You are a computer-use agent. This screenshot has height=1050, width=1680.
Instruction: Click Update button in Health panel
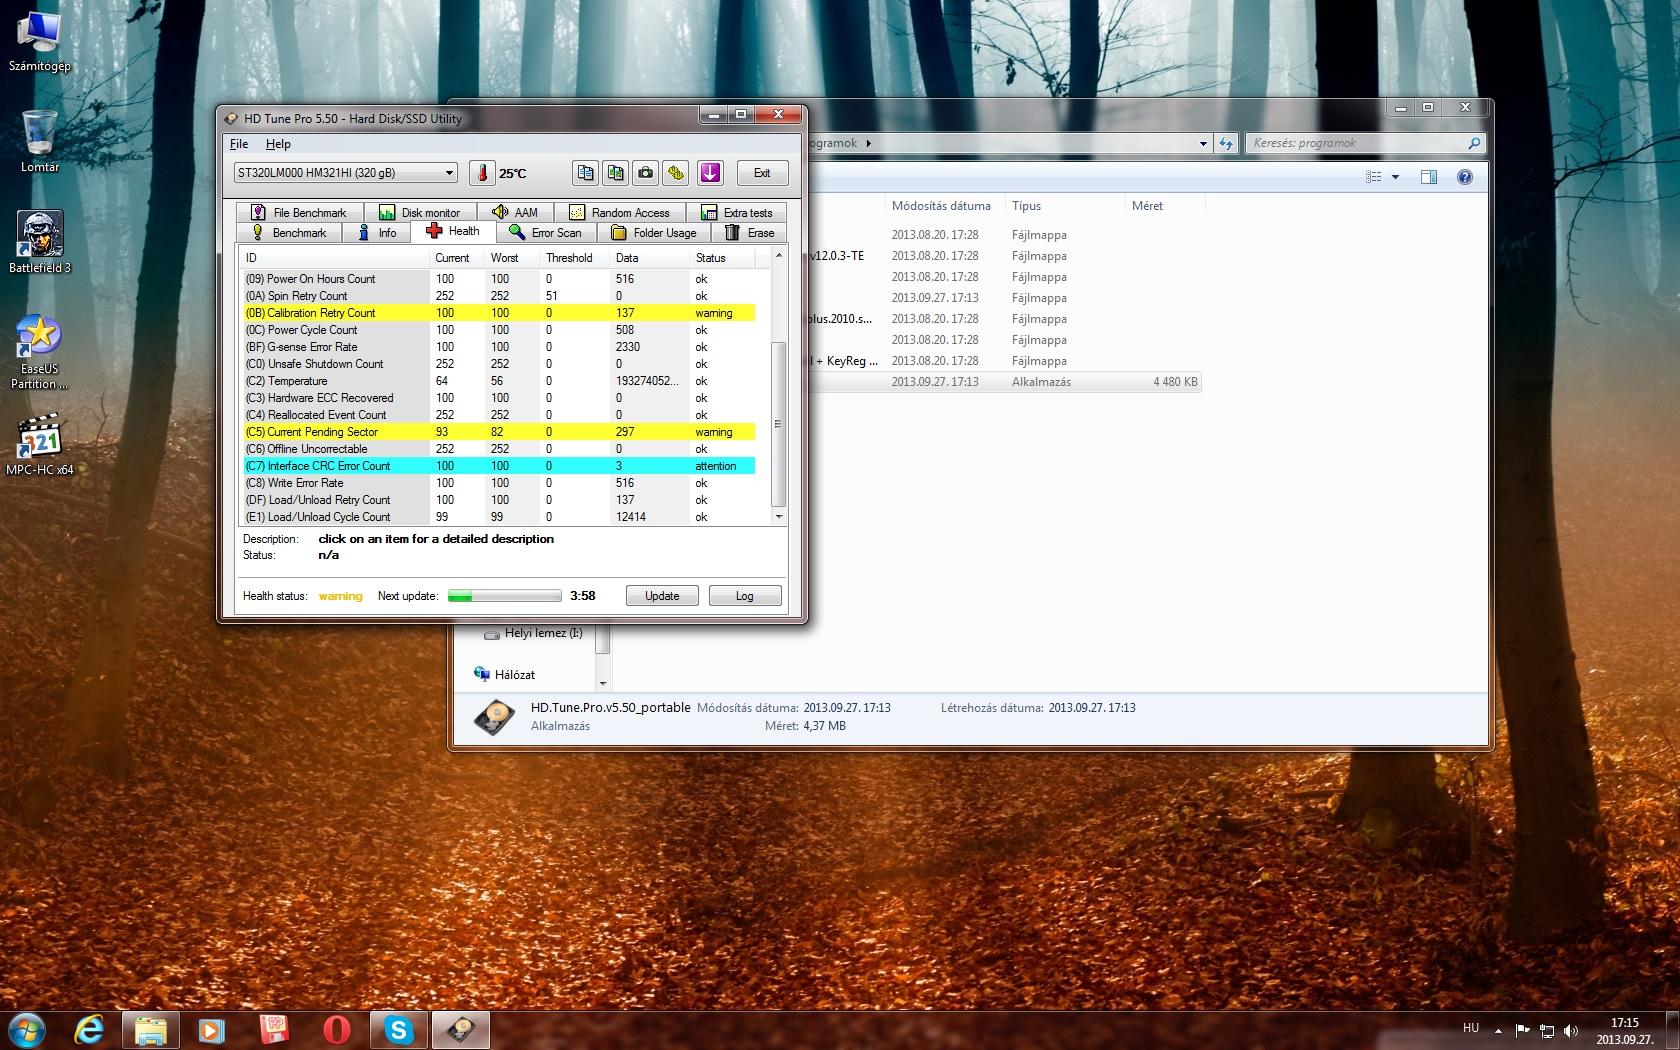click(662, 596)
